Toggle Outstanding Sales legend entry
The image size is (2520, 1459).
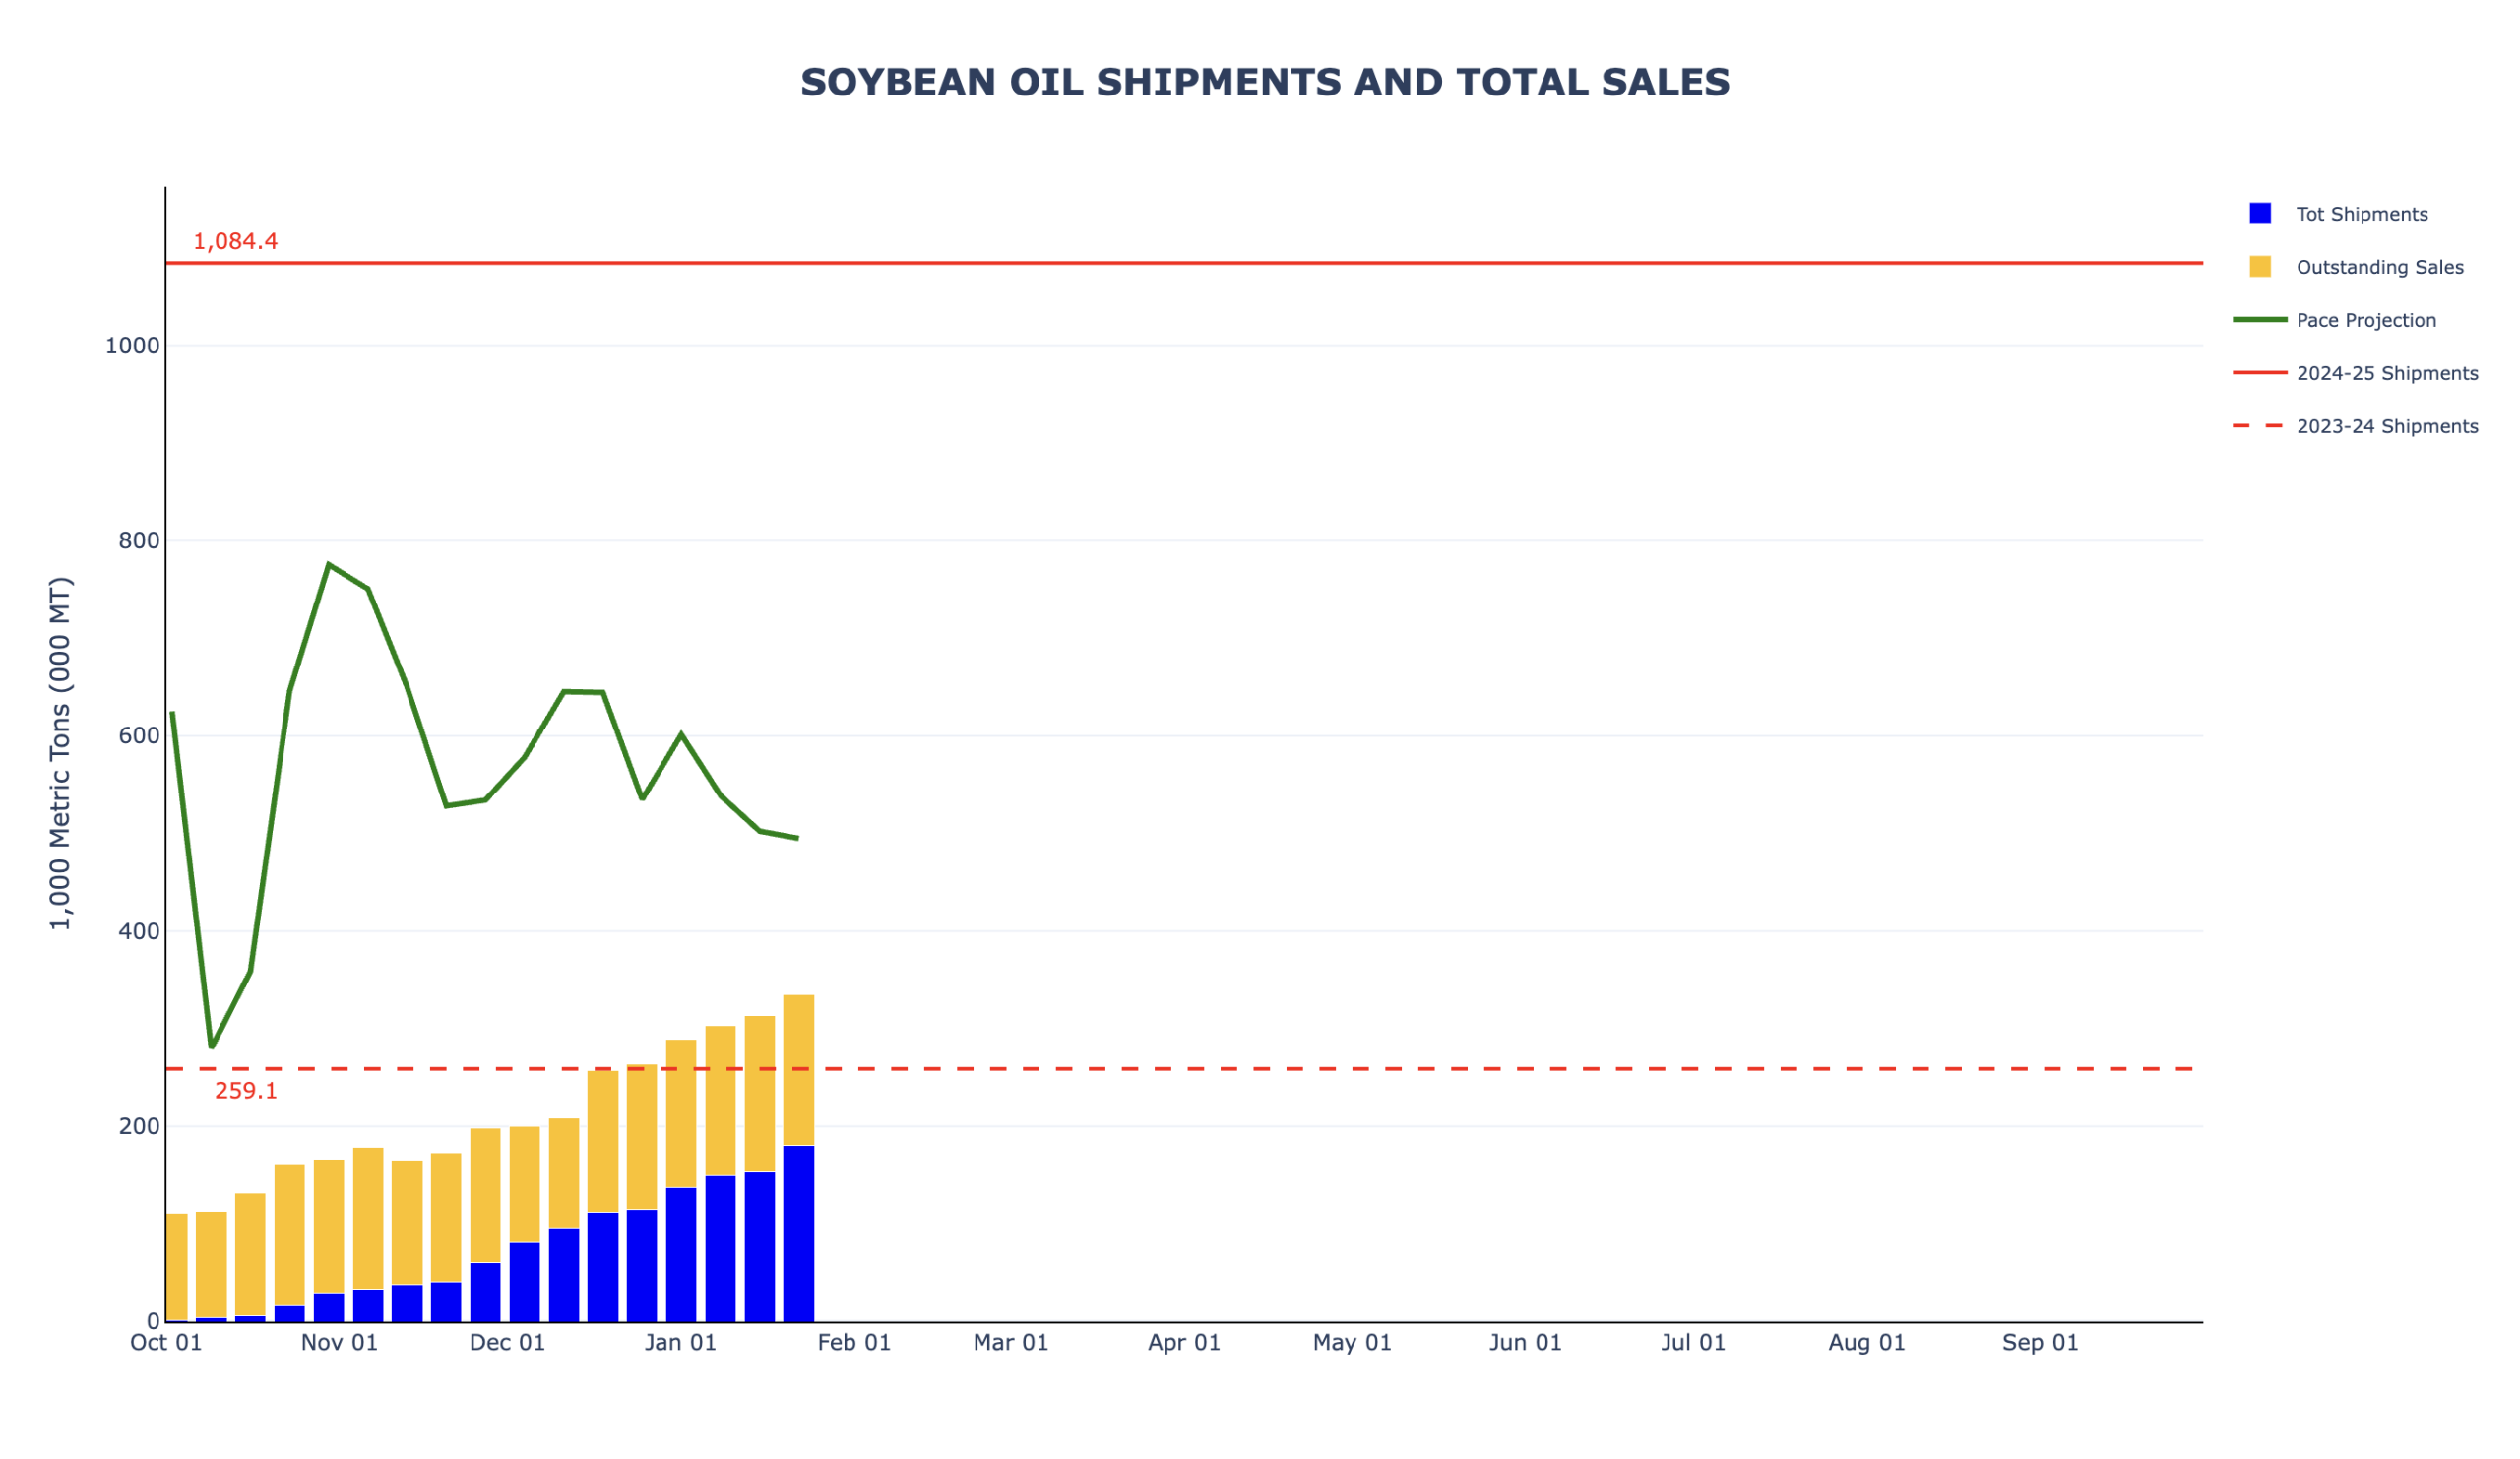[x=2379, y=267]
